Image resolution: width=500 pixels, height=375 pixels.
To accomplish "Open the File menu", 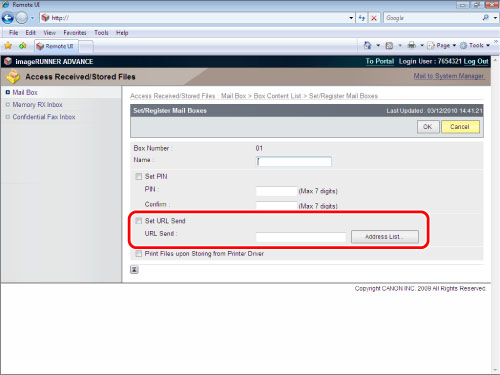I will click(x=14, y=33).
